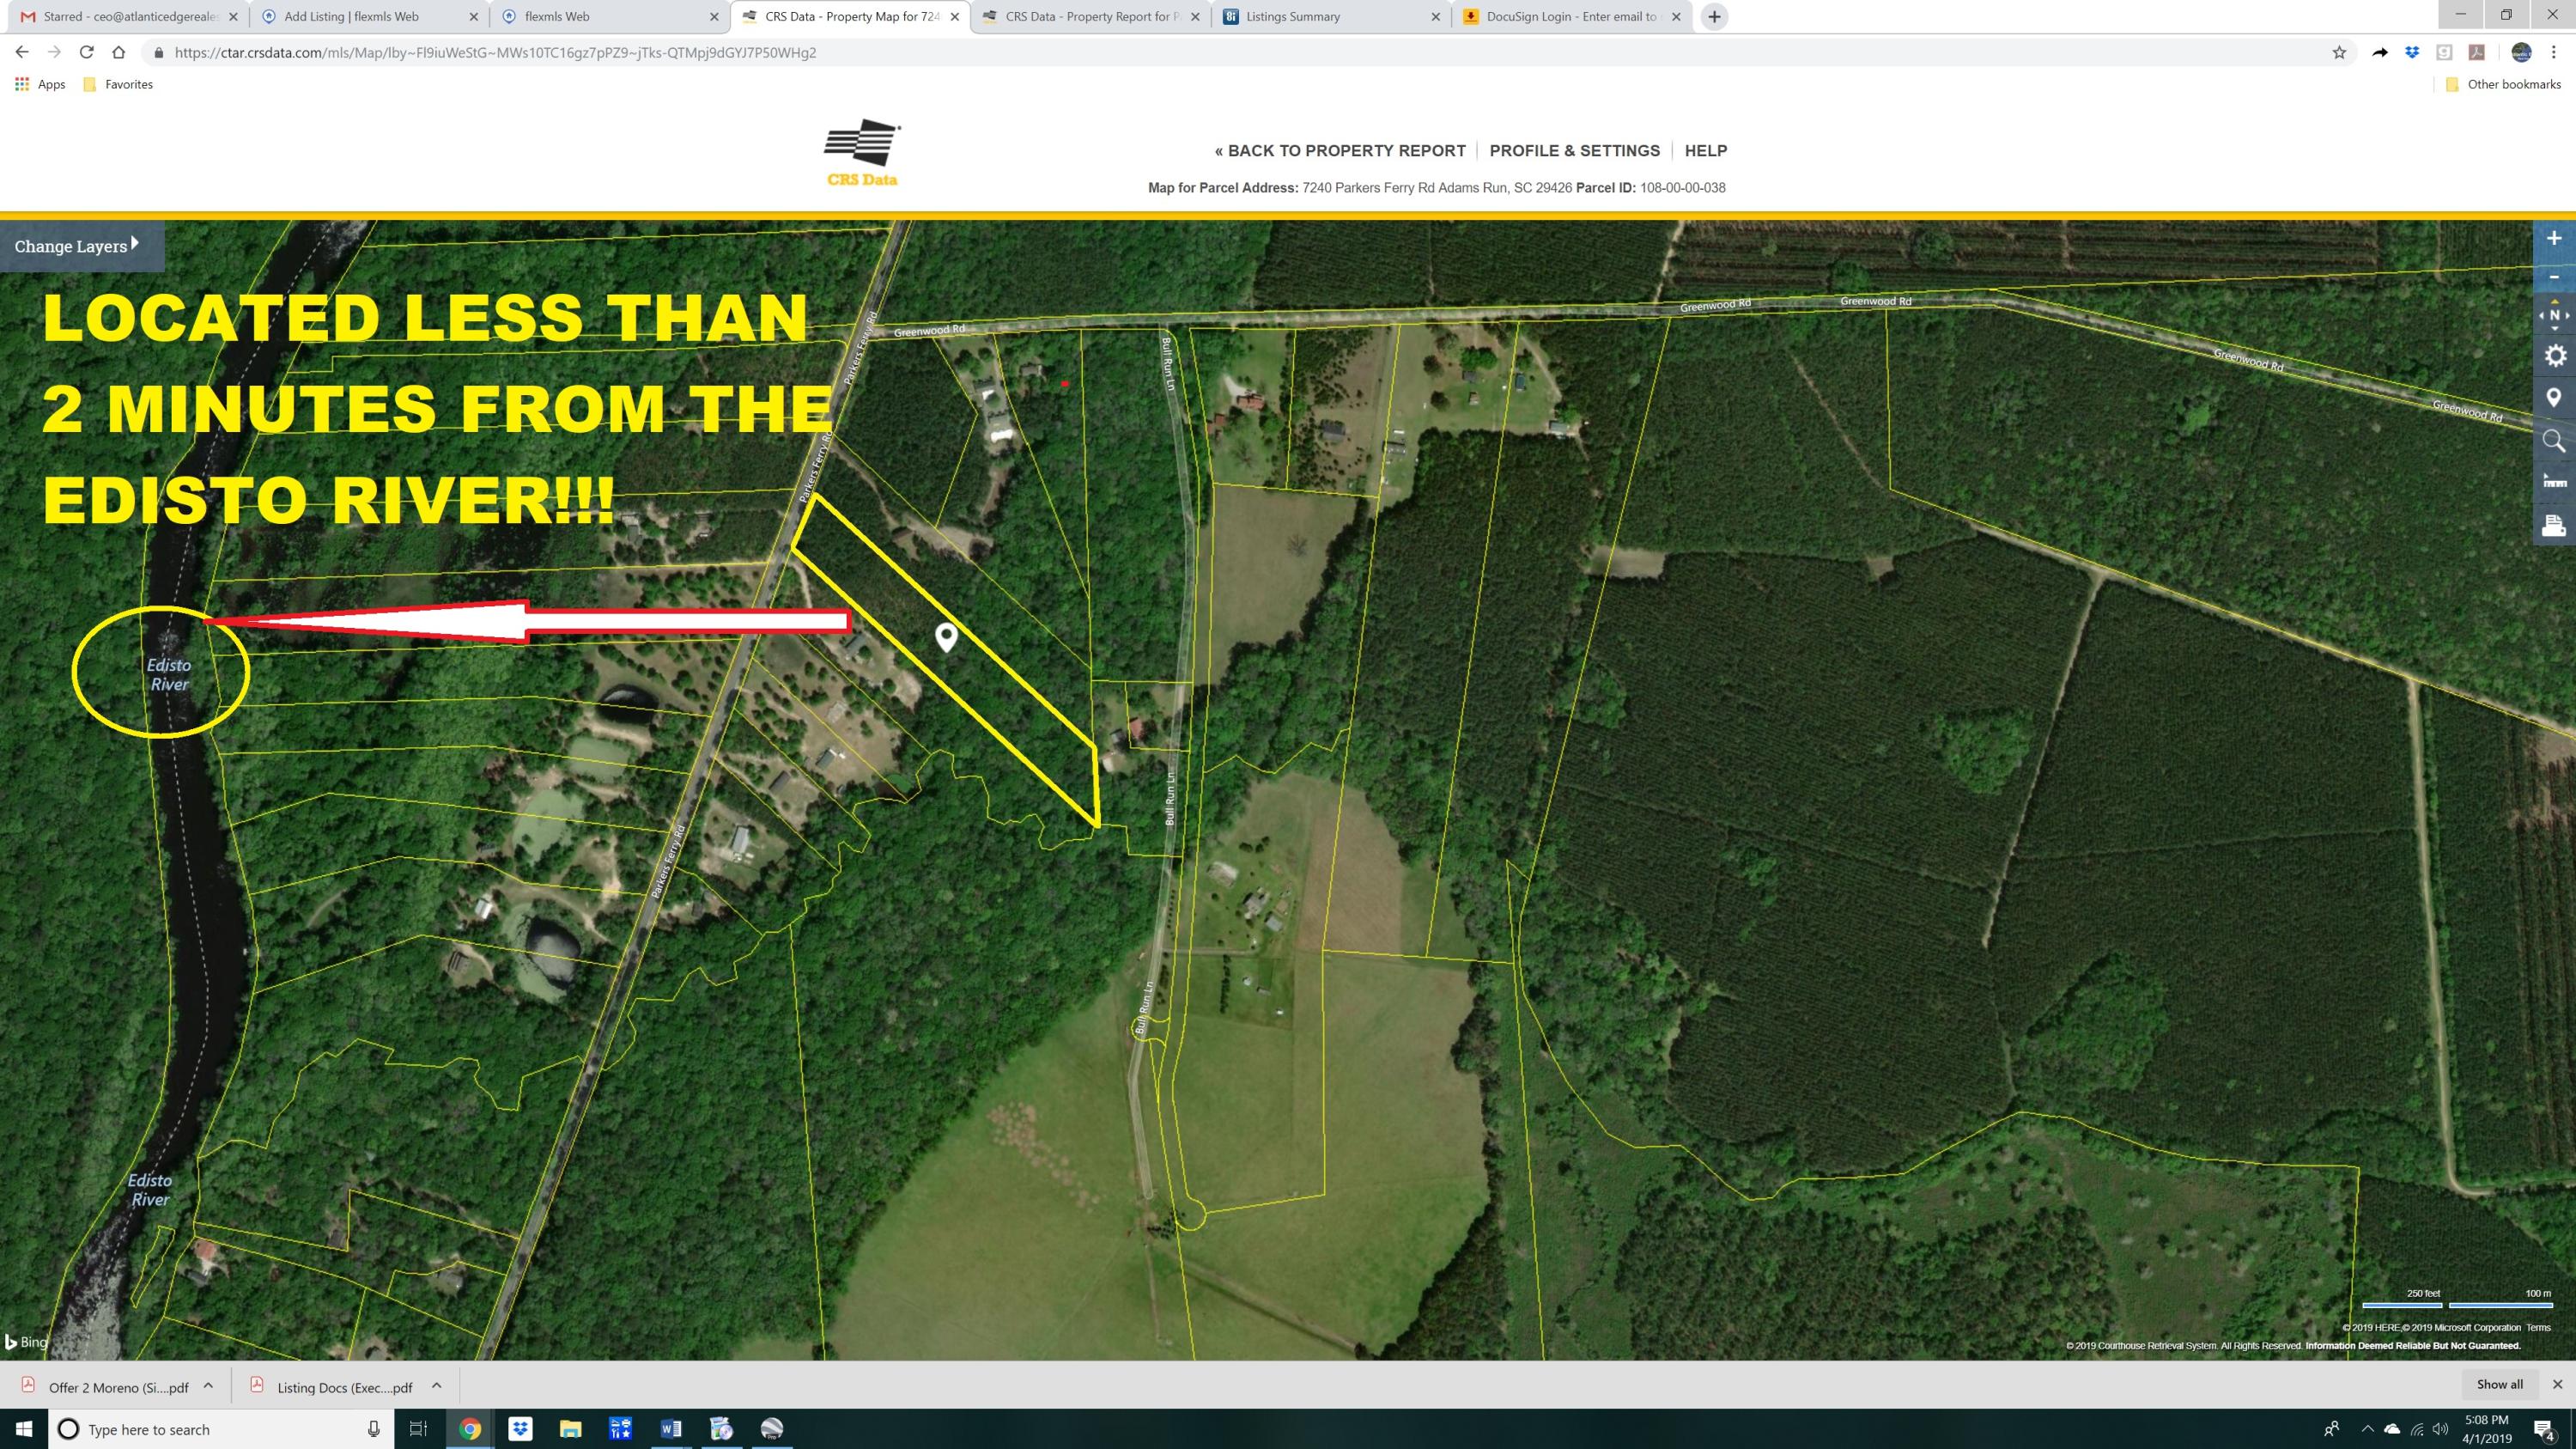Open OneDrive tray icon

coord(2392,1429)
